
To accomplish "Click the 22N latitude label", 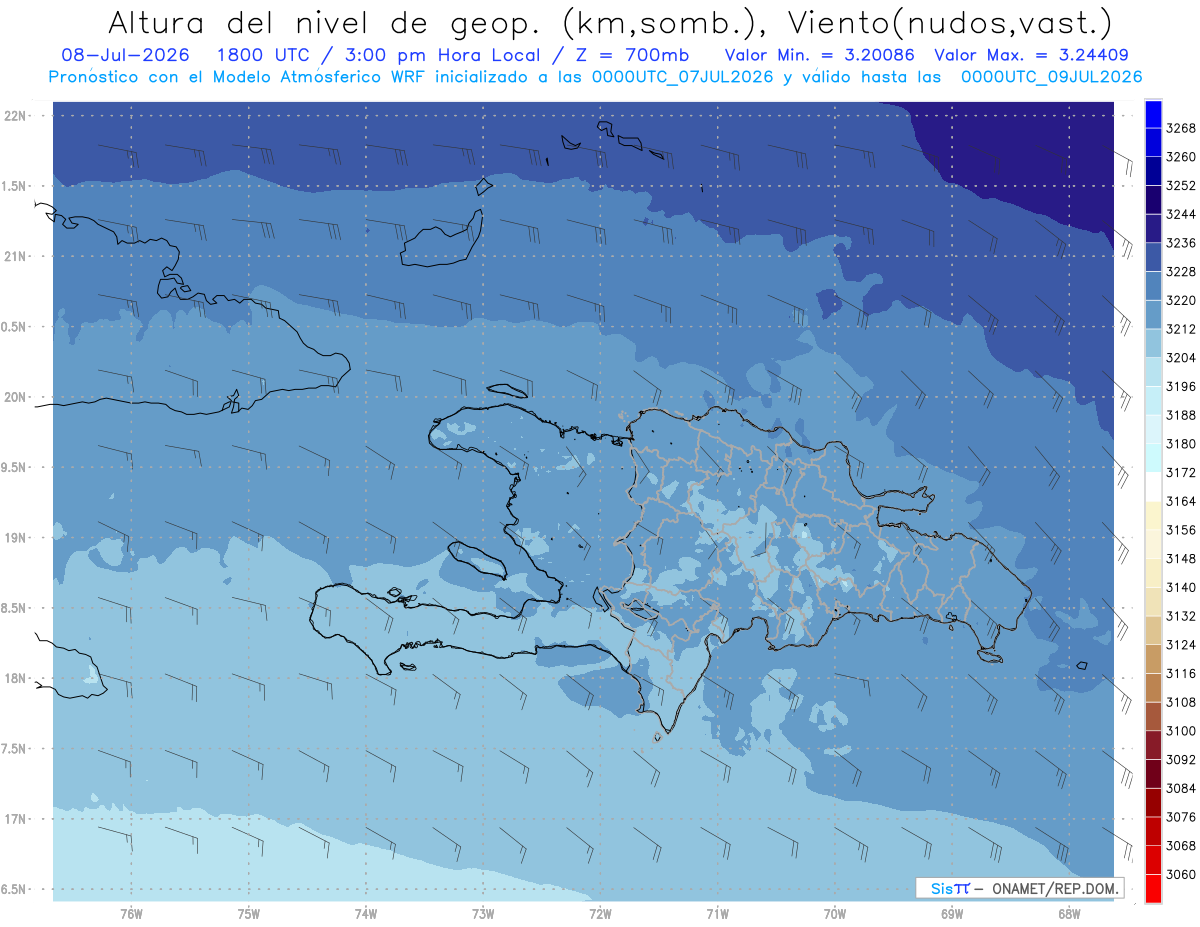I will pos(17,116).
